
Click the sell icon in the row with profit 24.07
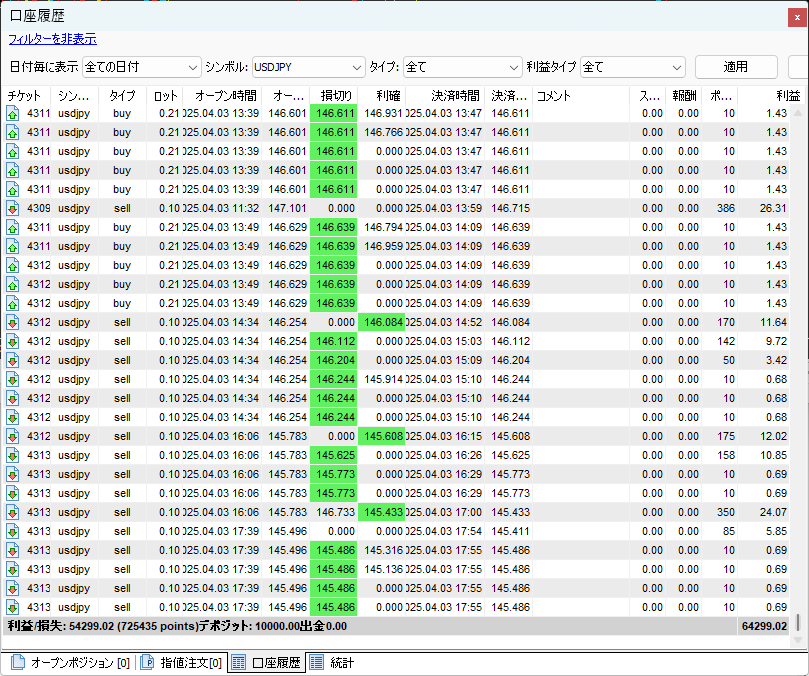(13, 512)
